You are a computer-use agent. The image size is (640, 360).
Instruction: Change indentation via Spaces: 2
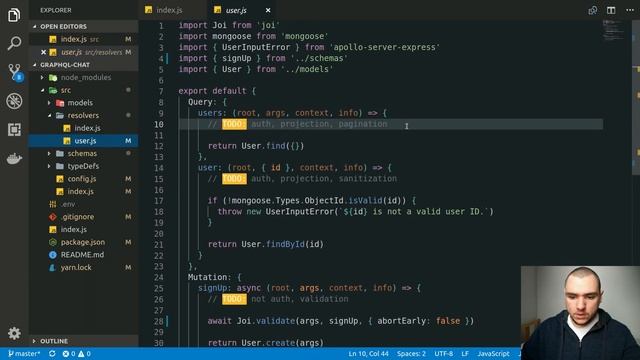click(x=411, y=353)
